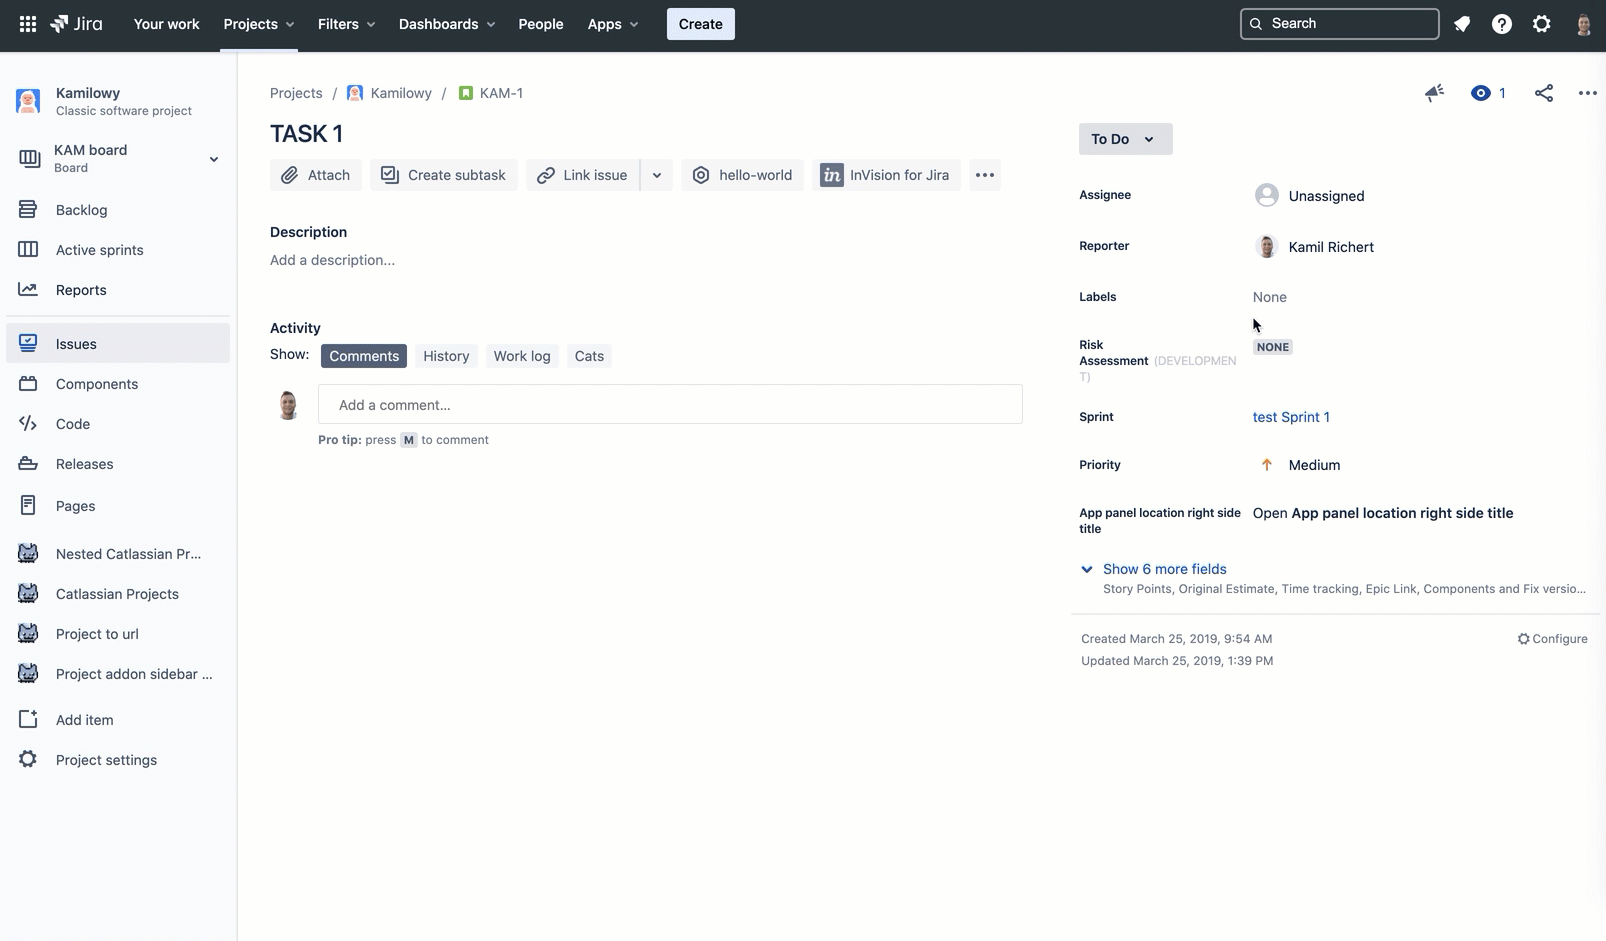Expand the KAM board switcher
The width and height of the screenshot is (1606, 941).
[213, 159]
